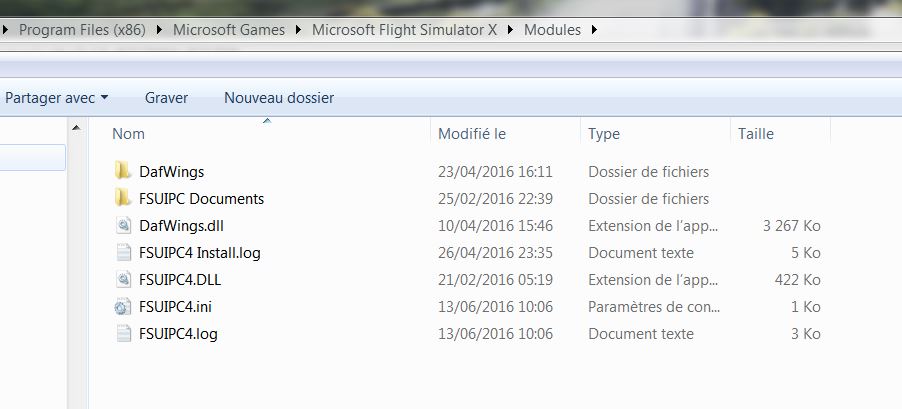This screenshot has height=409, width=902.
Task: Click the FSUIPC4 Install.log text file icon
Action: (x=123, y=252)
